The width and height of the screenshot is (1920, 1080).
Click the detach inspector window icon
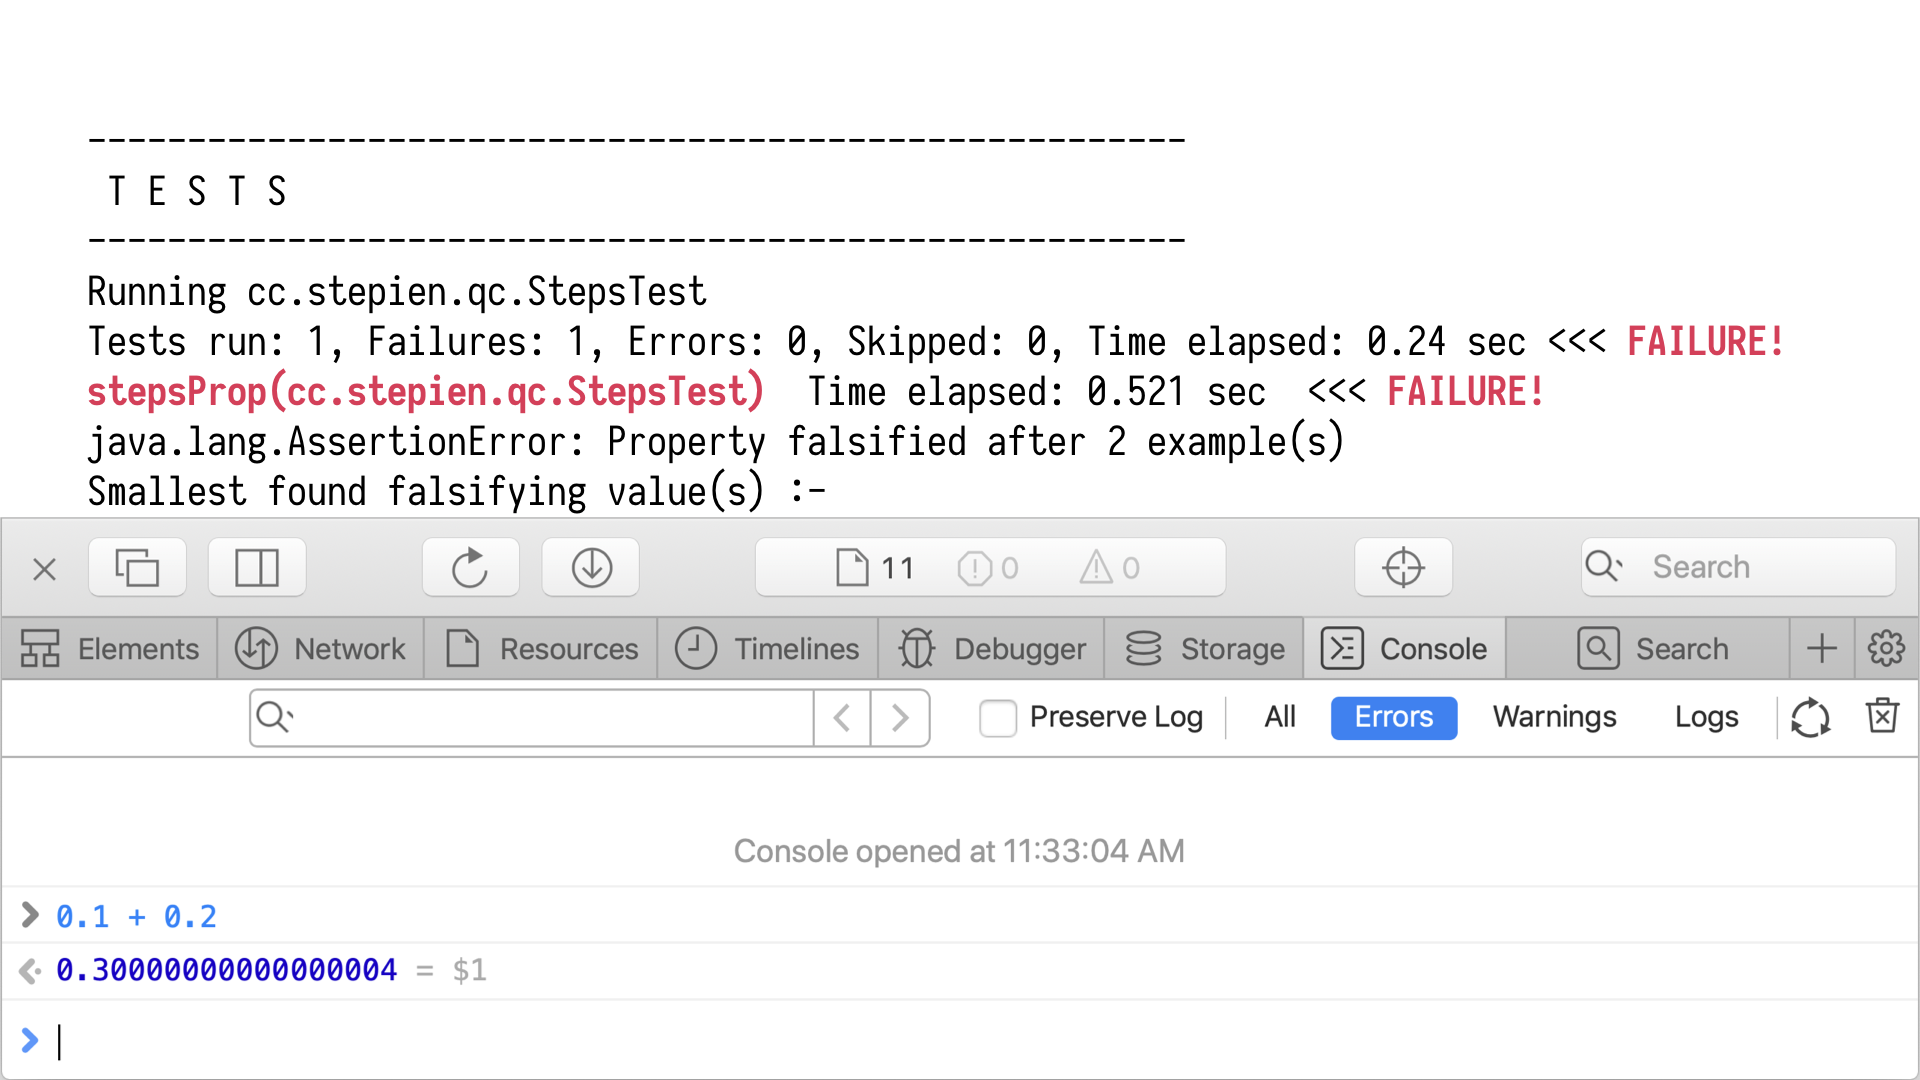(137, 568)
